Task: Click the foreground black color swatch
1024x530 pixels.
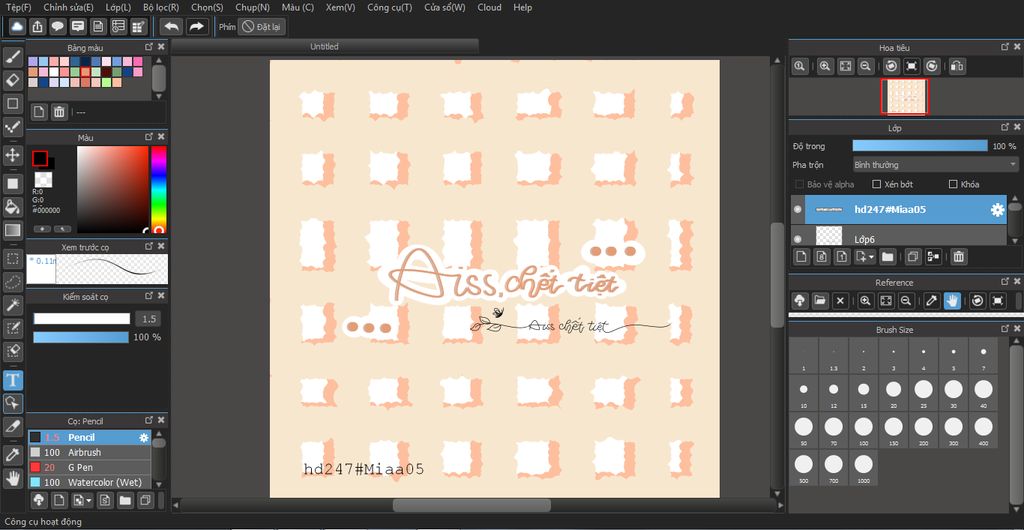Action: click(40, 159)
